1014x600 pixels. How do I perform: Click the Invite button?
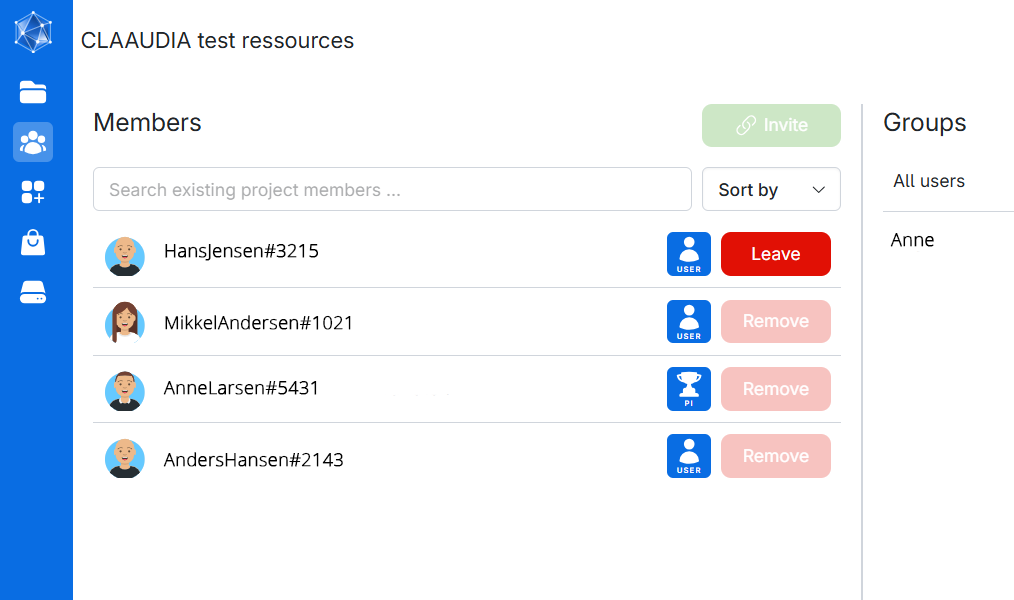click(x=771, y=126)
